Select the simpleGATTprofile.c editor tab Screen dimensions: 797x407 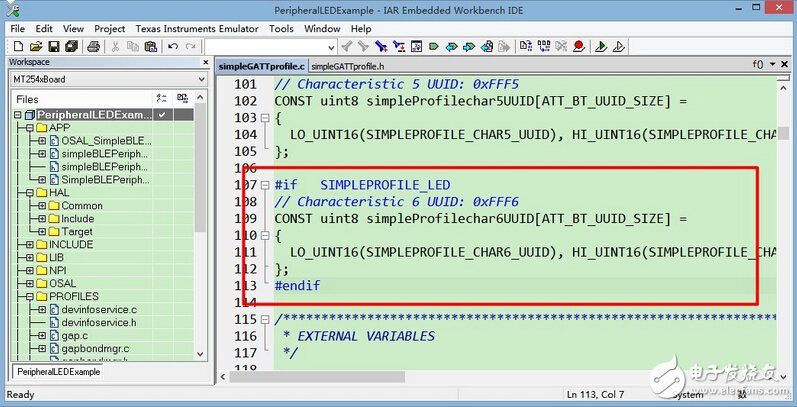pyautogui.click(x=262, y=66)
